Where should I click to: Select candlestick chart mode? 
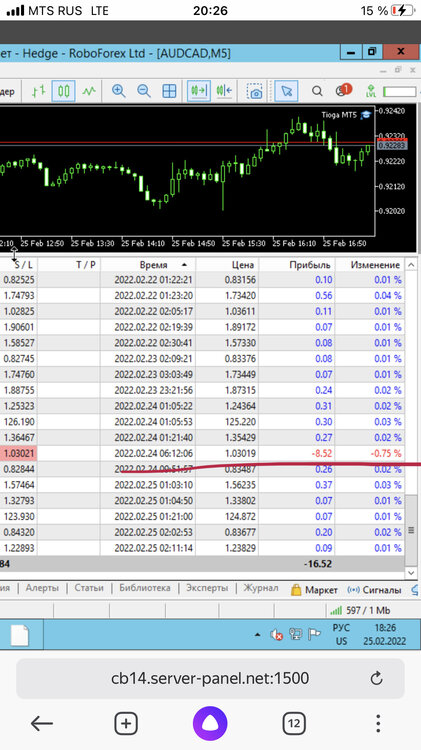click(64, 90)
